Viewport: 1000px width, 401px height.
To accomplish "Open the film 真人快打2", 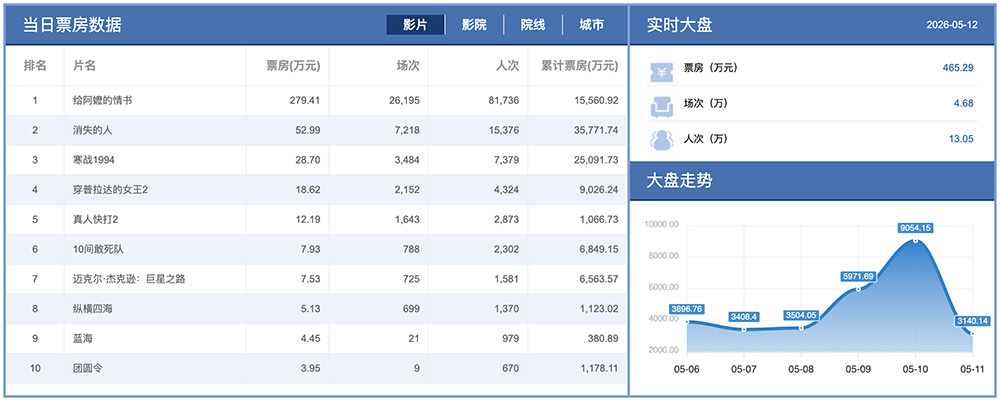I will tap(96, 219).
